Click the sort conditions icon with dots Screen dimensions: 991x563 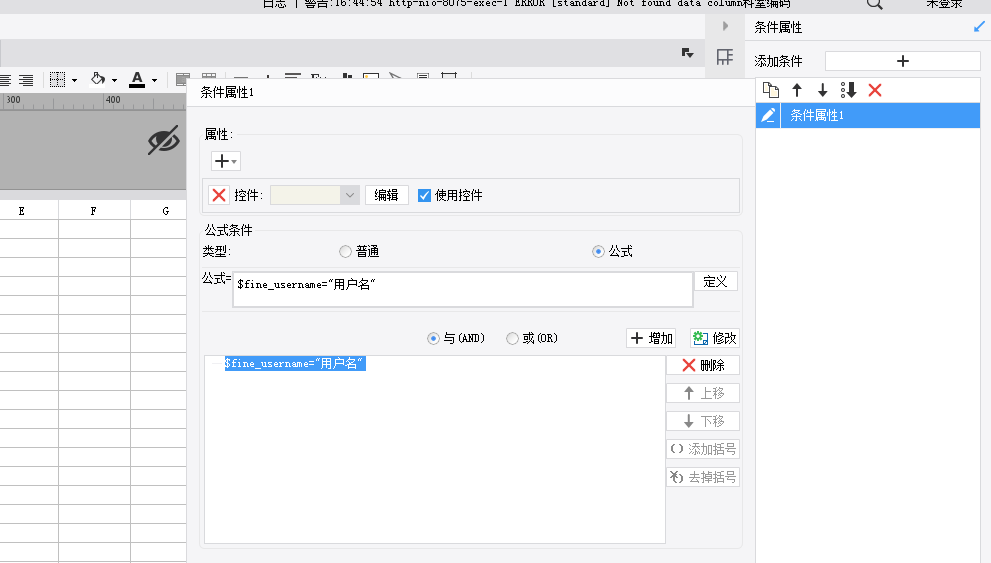(x=848, y=90)
